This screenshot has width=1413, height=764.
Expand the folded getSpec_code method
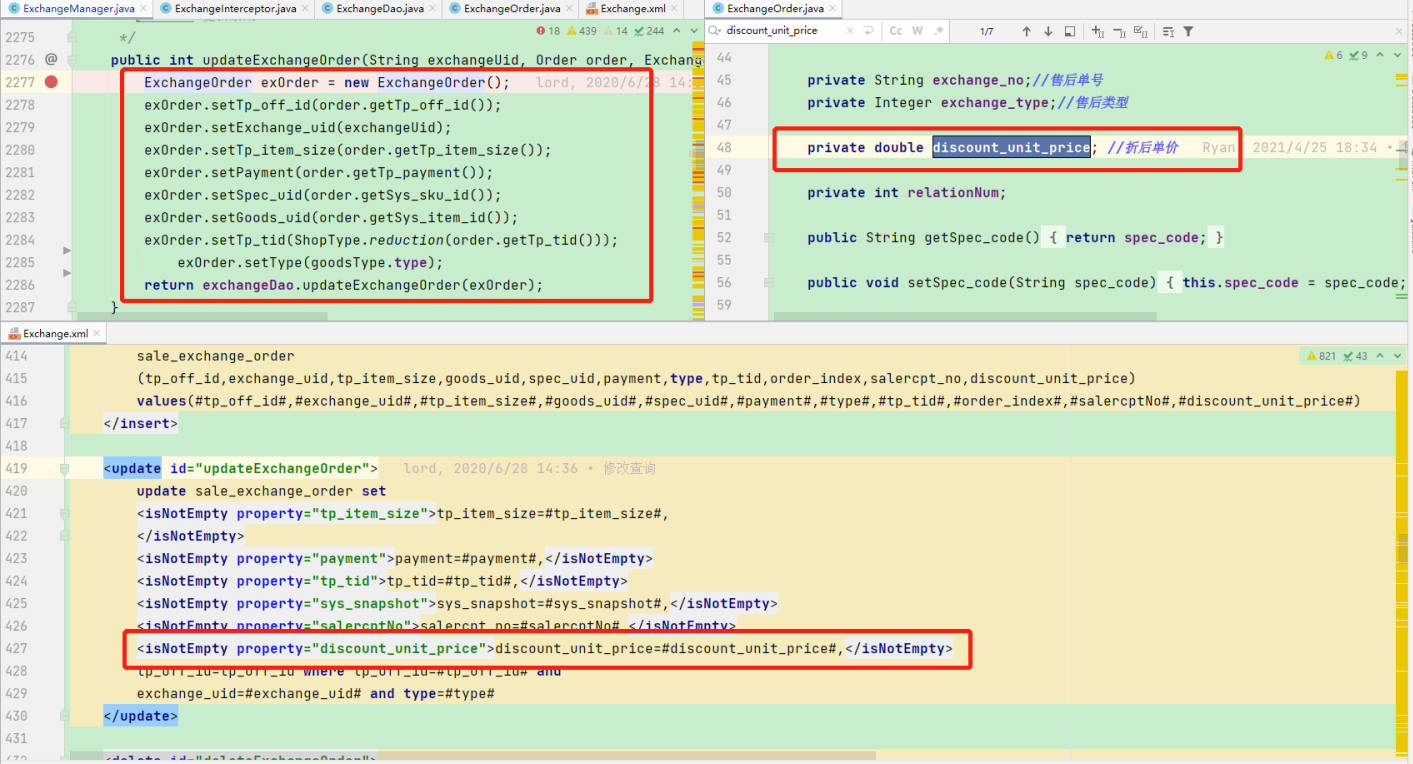(769, 238)
